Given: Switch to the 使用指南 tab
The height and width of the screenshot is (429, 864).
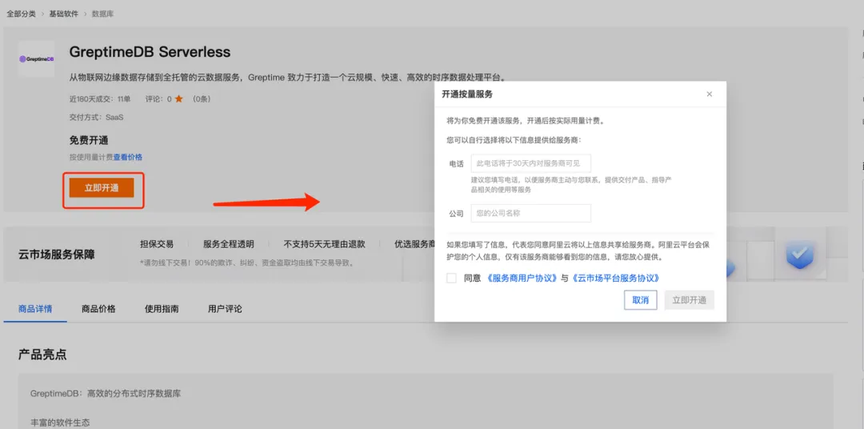Looking at the screenshot, I should (x=161, y=309).
